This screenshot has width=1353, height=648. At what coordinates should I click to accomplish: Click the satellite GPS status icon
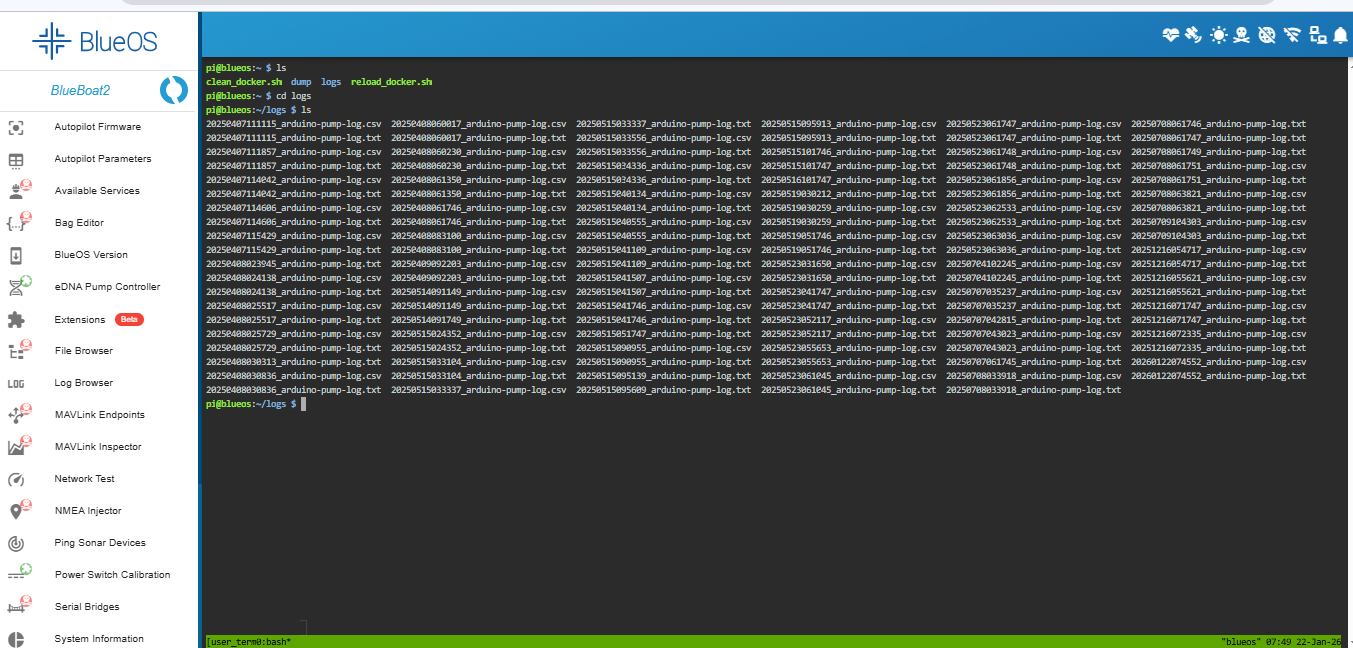(1192, 35)
